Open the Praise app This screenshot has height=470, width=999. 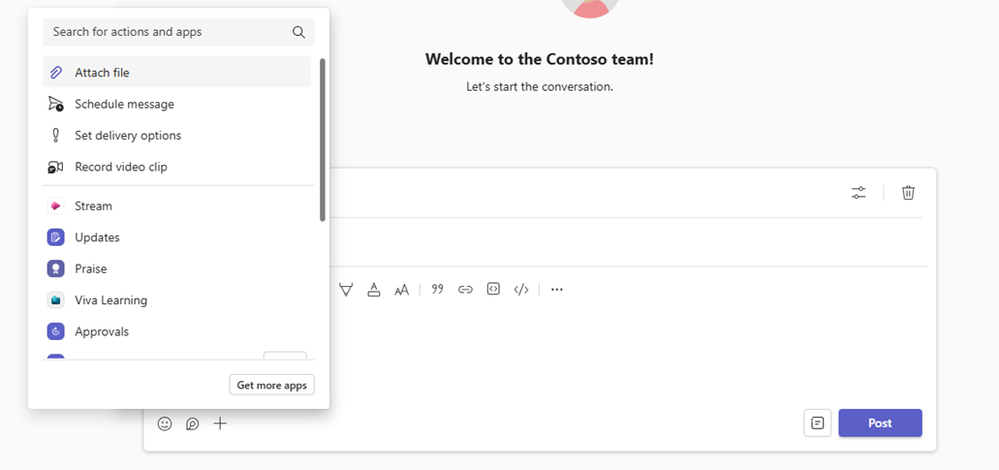click(176, 269)
